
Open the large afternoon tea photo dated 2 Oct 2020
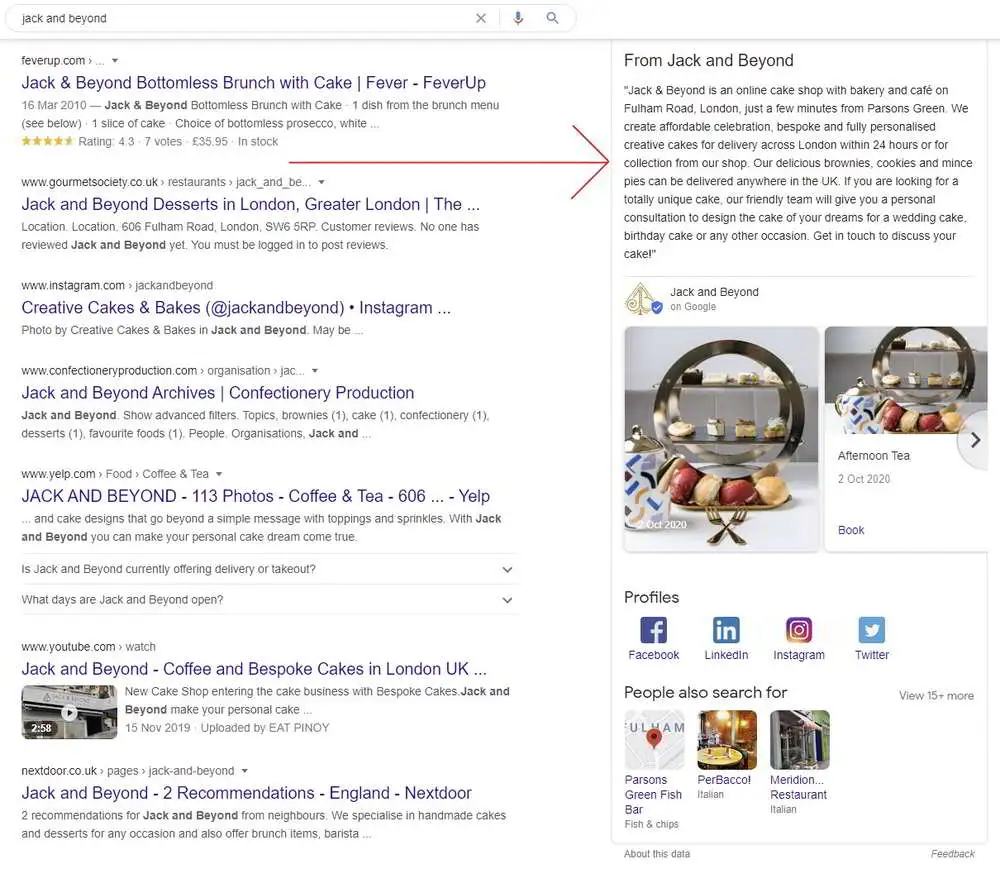click(721, 439)
